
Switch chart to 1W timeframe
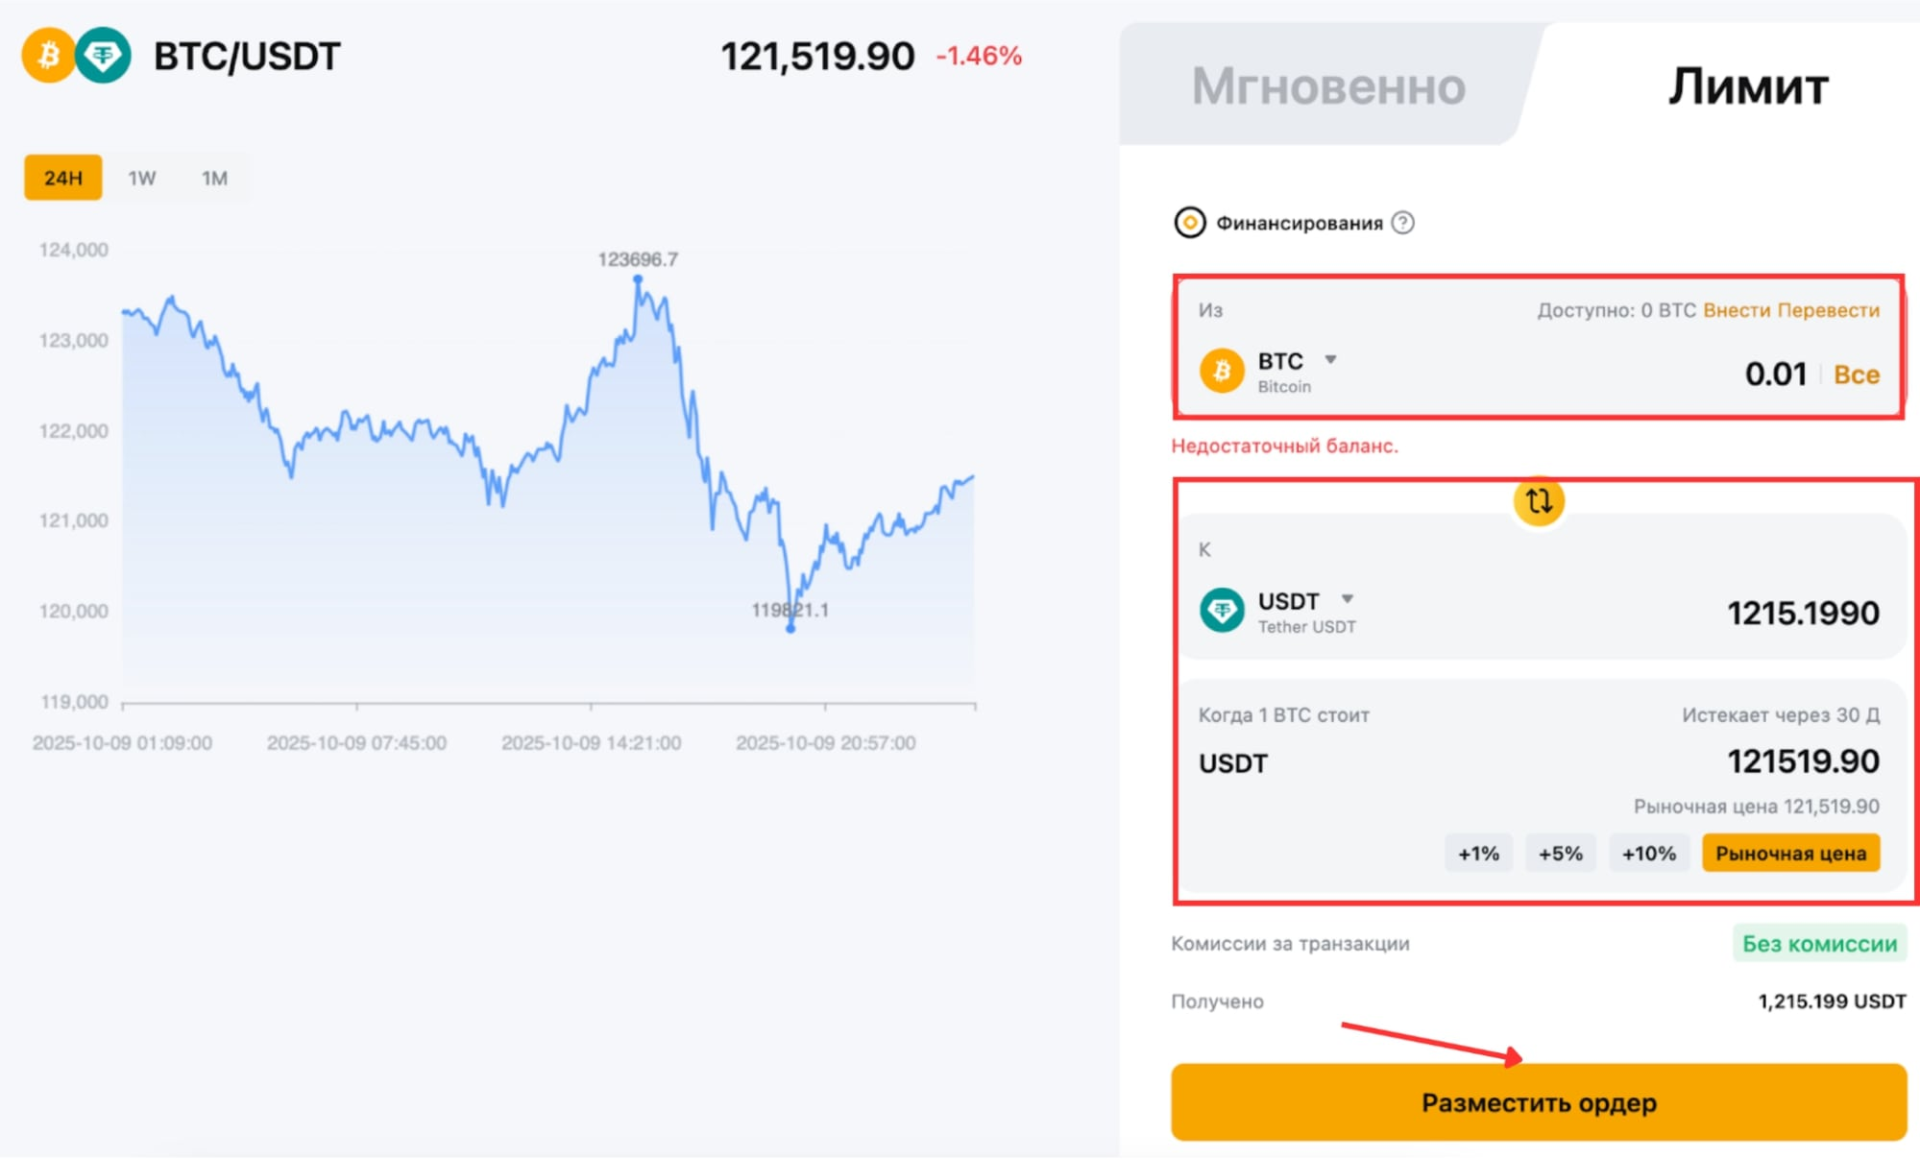(x=142, y=178)
